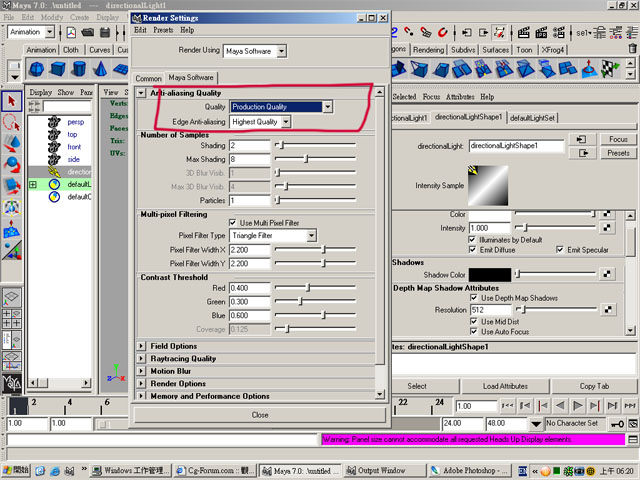Viewport: 640px width, 480px height.
Task: Click Intensity map checker button
Action: [x=607, y=228]
